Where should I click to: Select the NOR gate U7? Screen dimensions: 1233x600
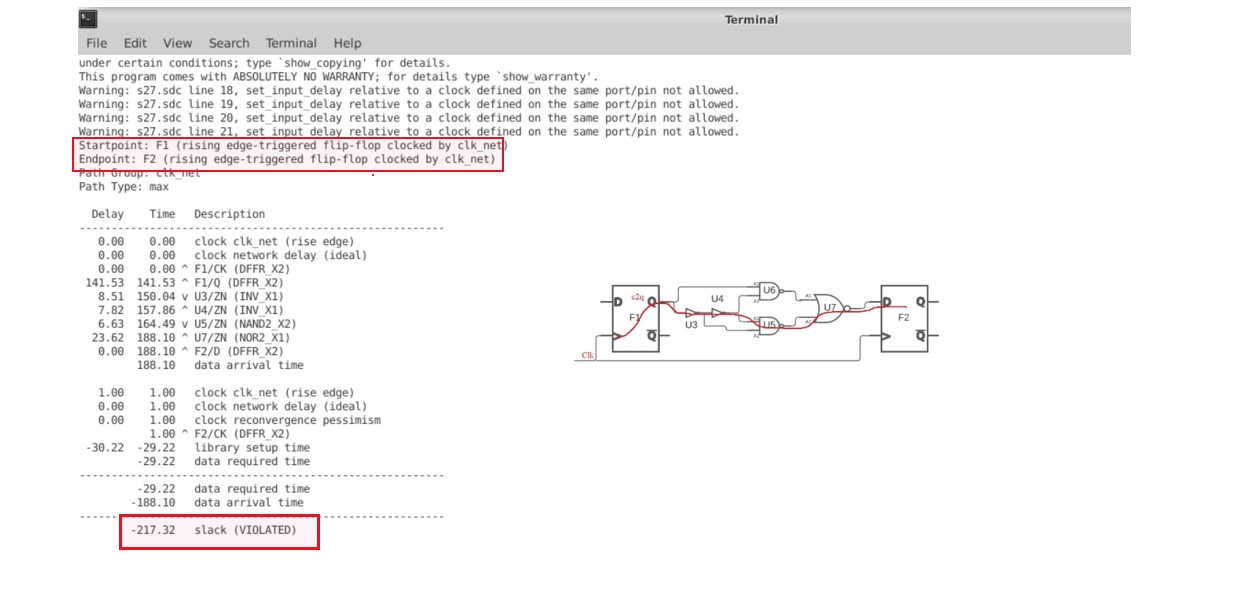(x=830, y=309)
